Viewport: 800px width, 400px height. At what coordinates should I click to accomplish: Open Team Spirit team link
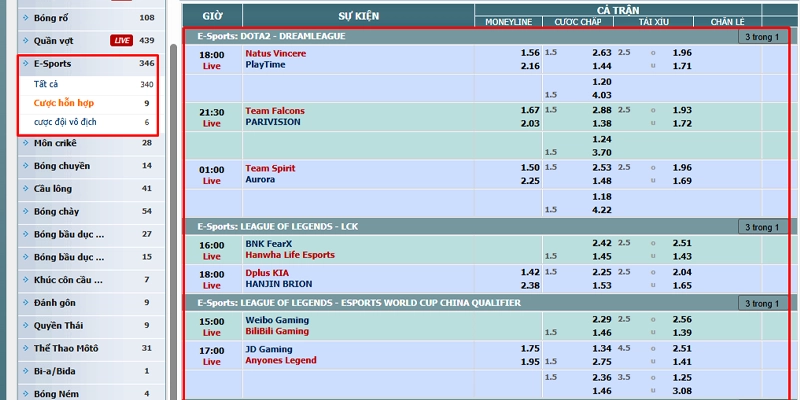pos(270,168)
